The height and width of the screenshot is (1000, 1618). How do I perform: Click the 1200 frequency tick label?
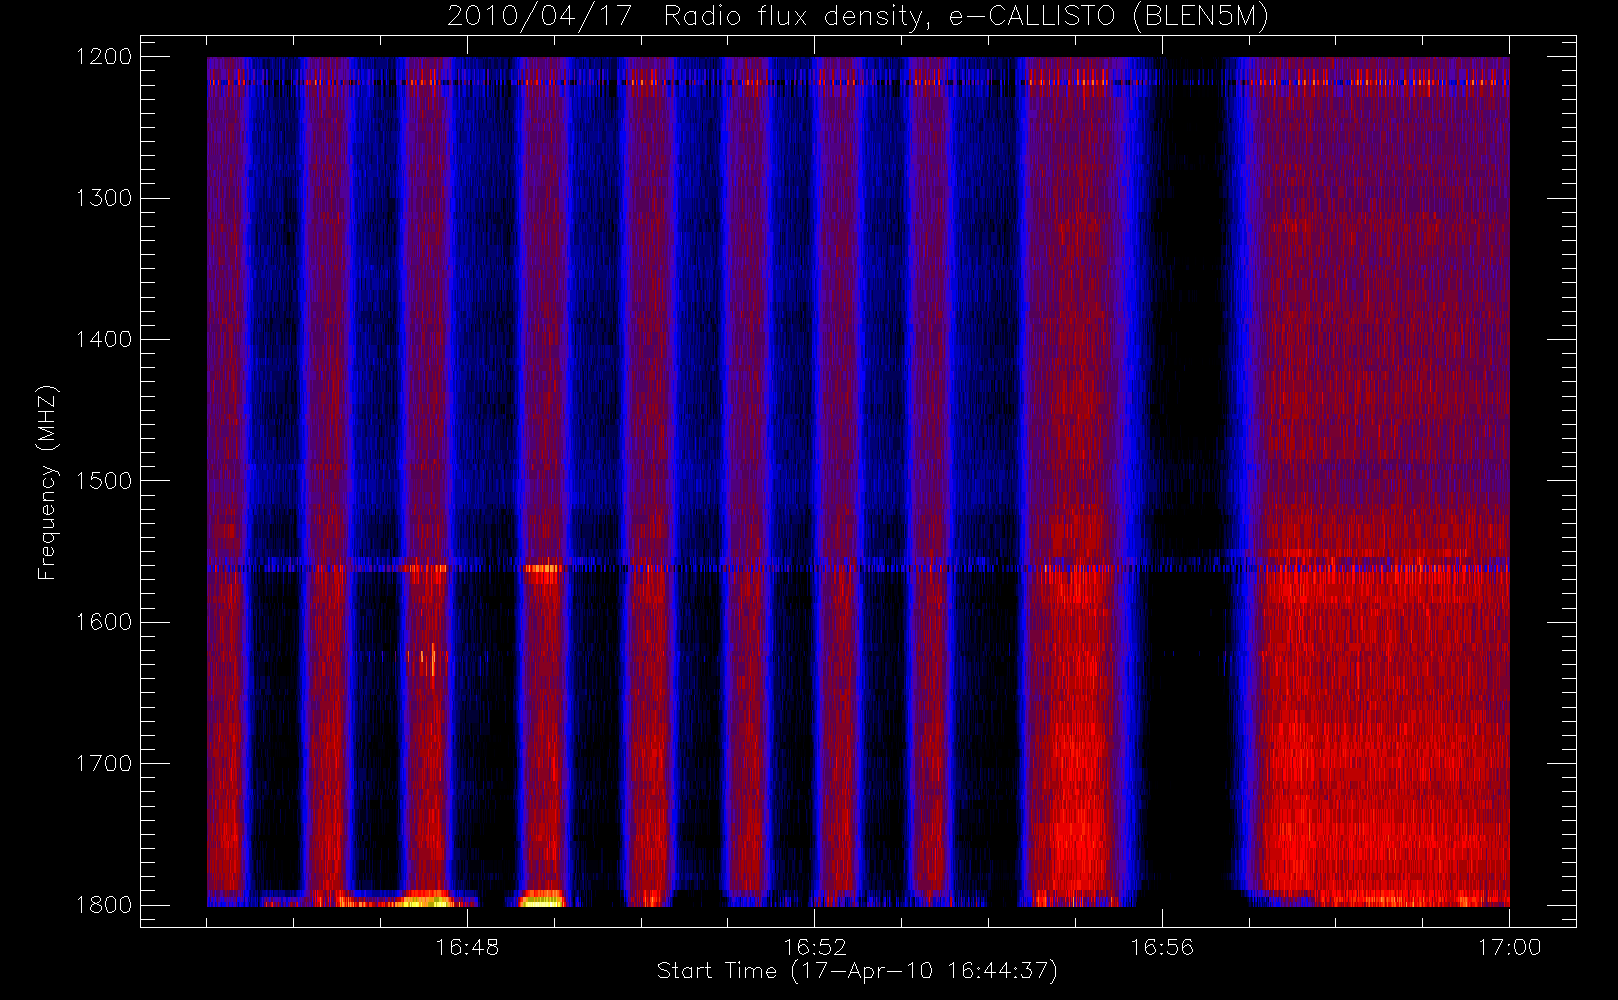point(104,57)
